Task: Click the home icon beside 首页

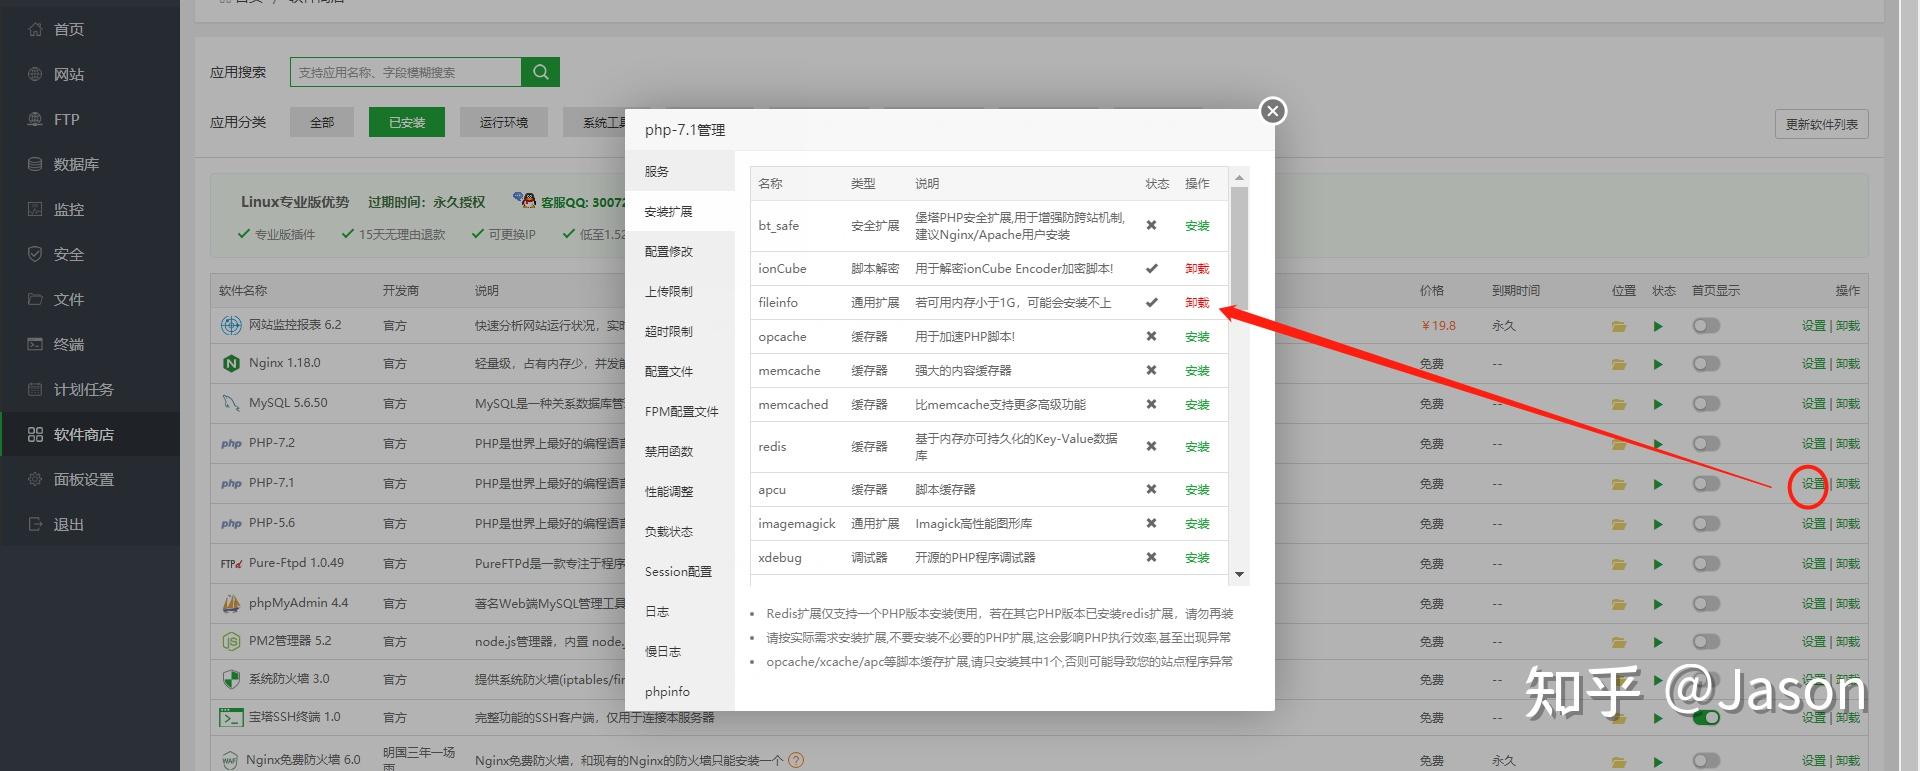Action: [35, 29]
